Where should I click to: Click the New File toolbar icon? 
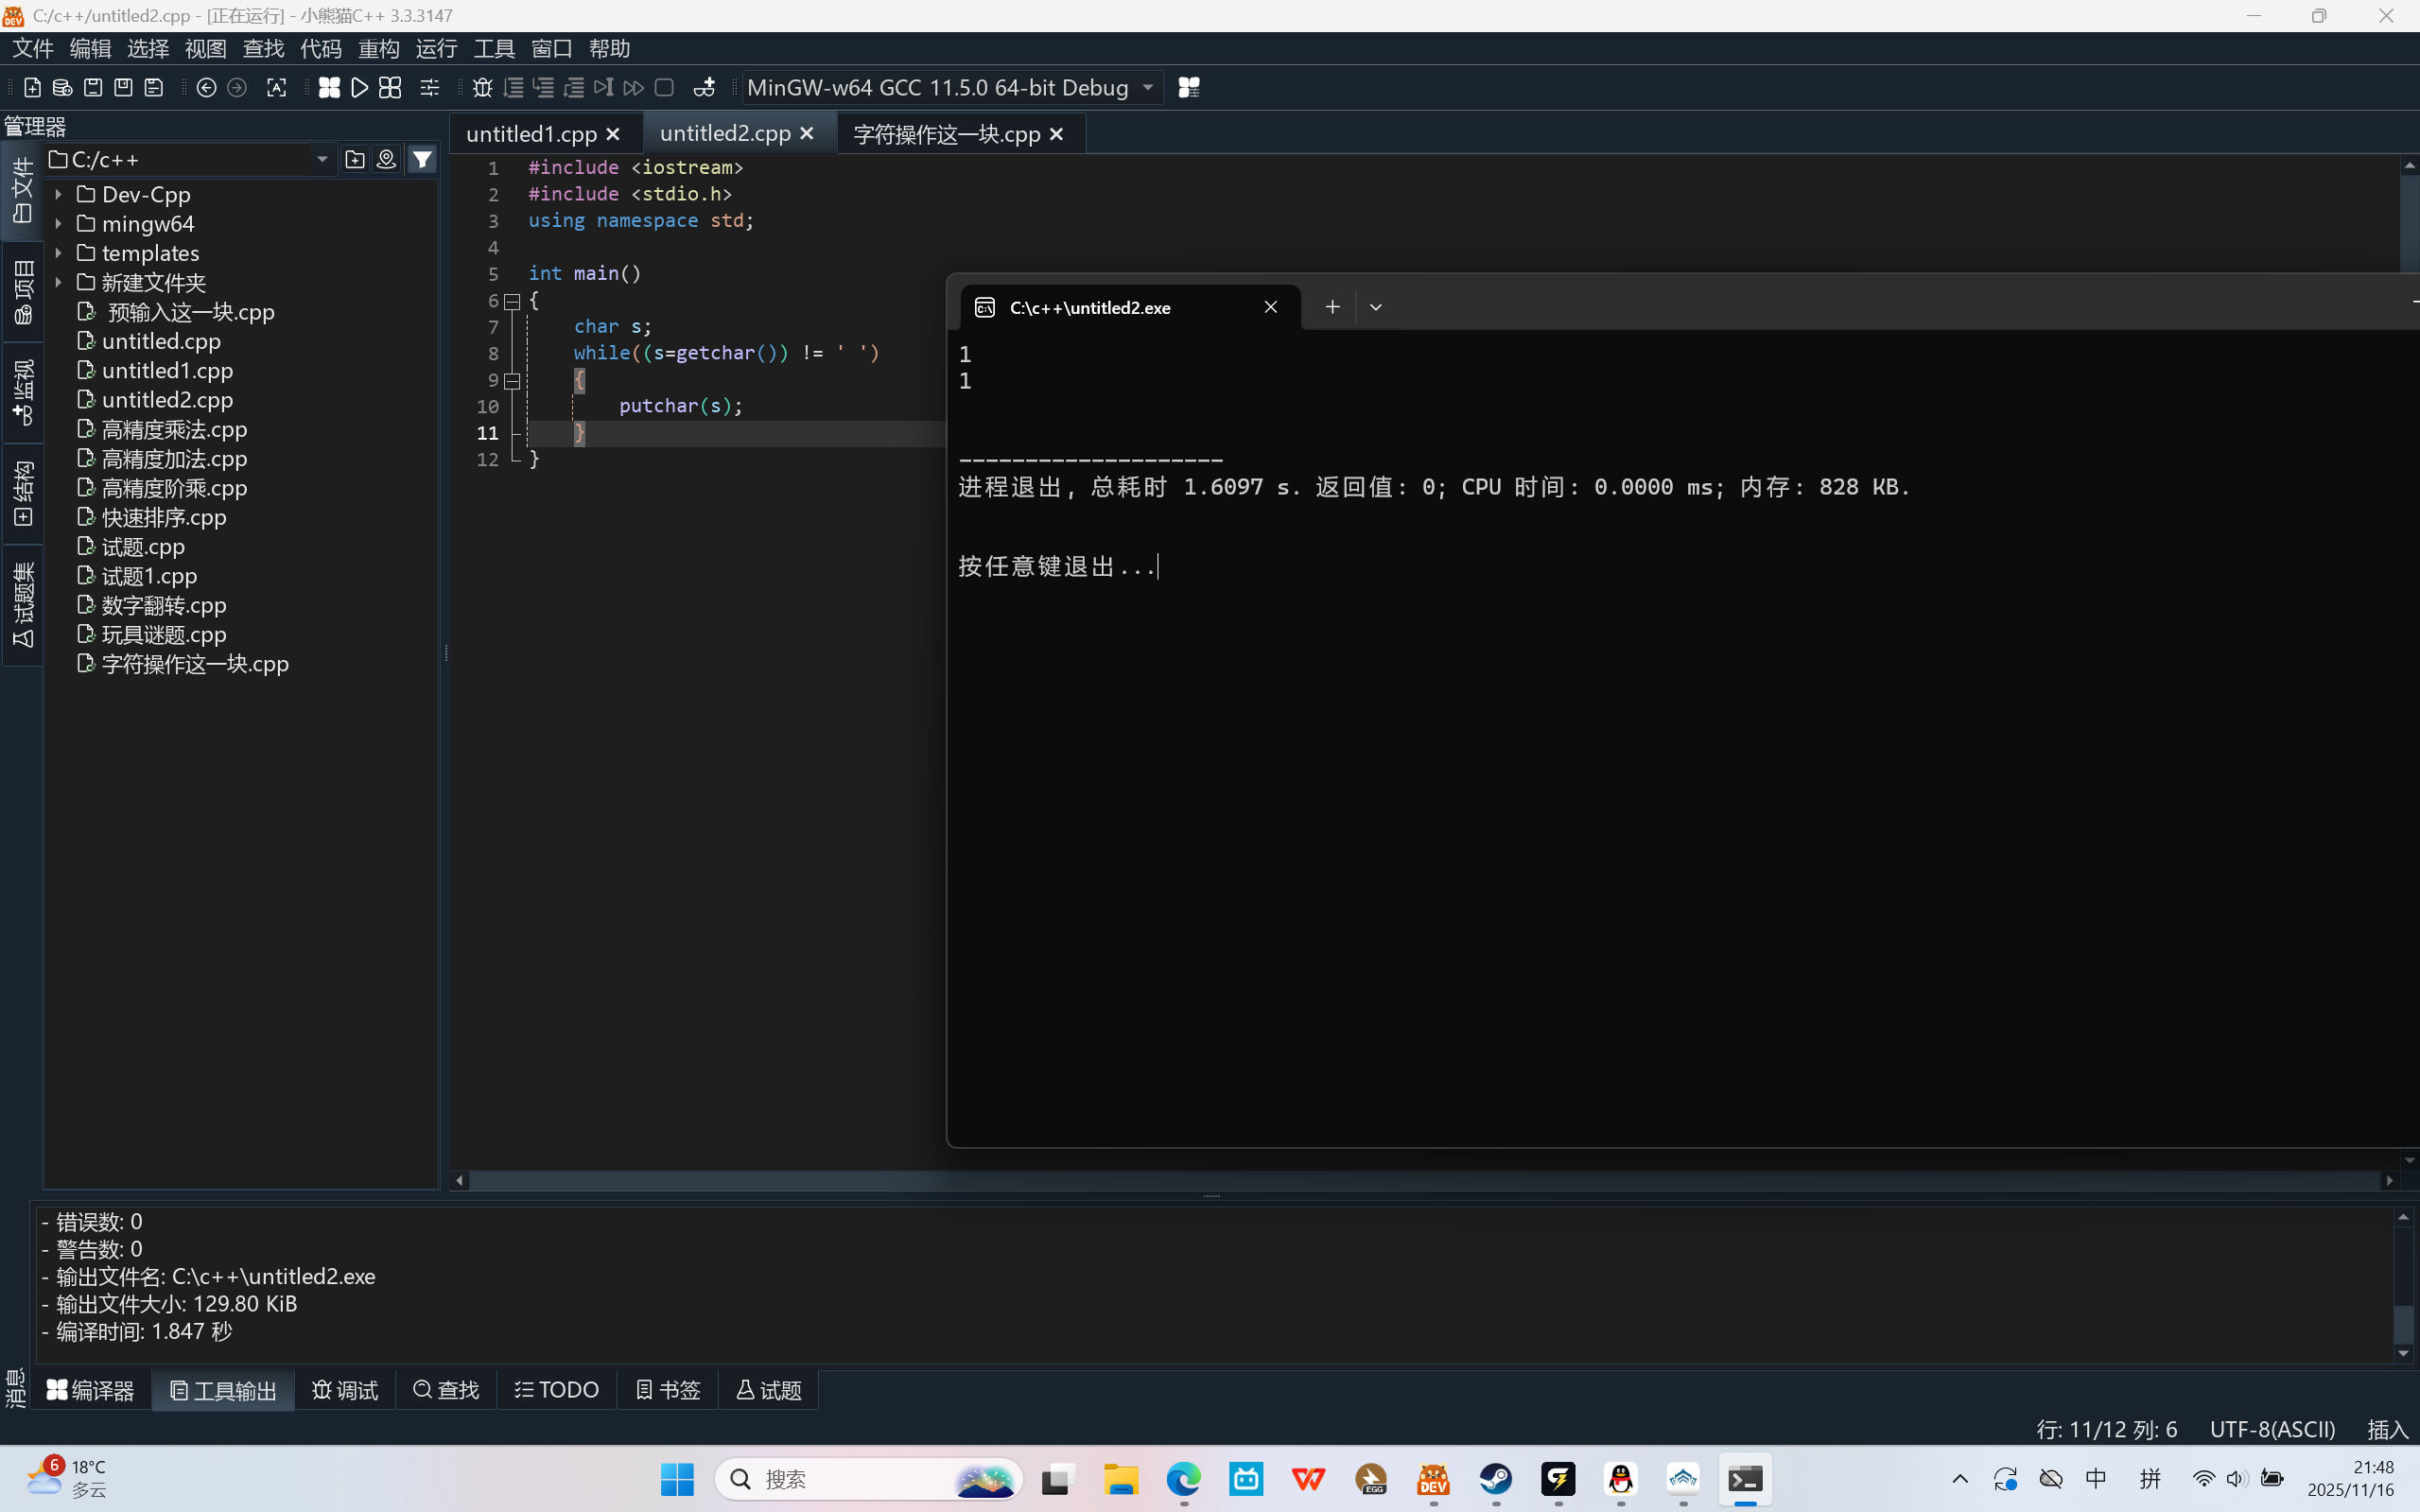[32, 88]
